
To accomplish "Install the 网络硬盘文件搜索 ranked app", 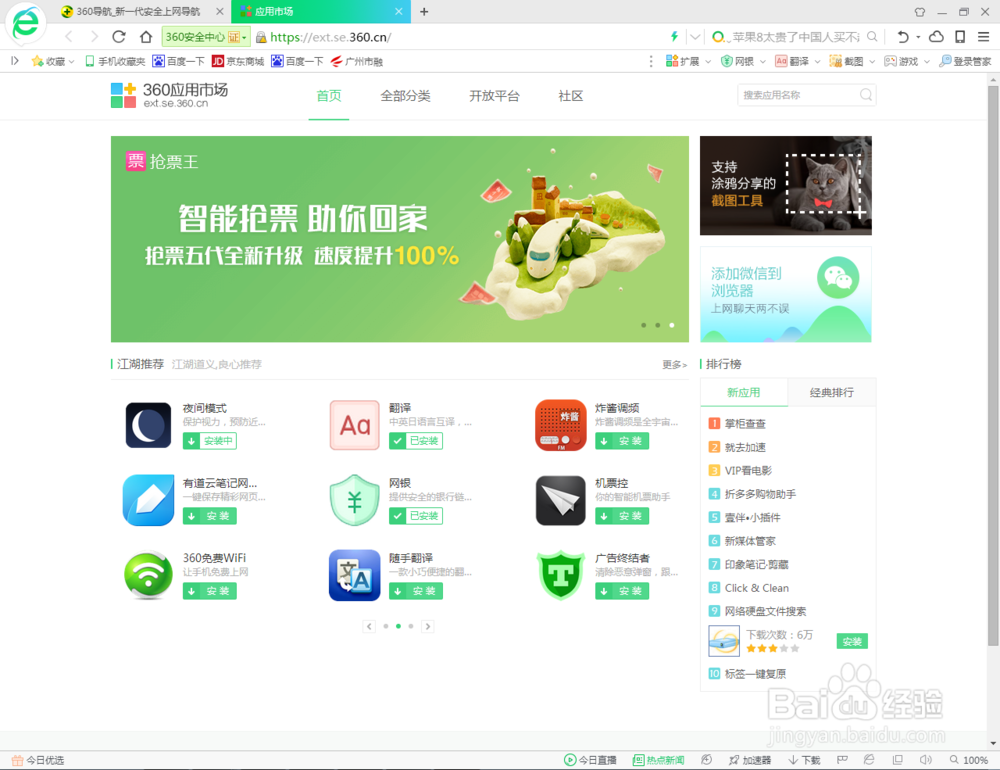I will click(852, 642).
